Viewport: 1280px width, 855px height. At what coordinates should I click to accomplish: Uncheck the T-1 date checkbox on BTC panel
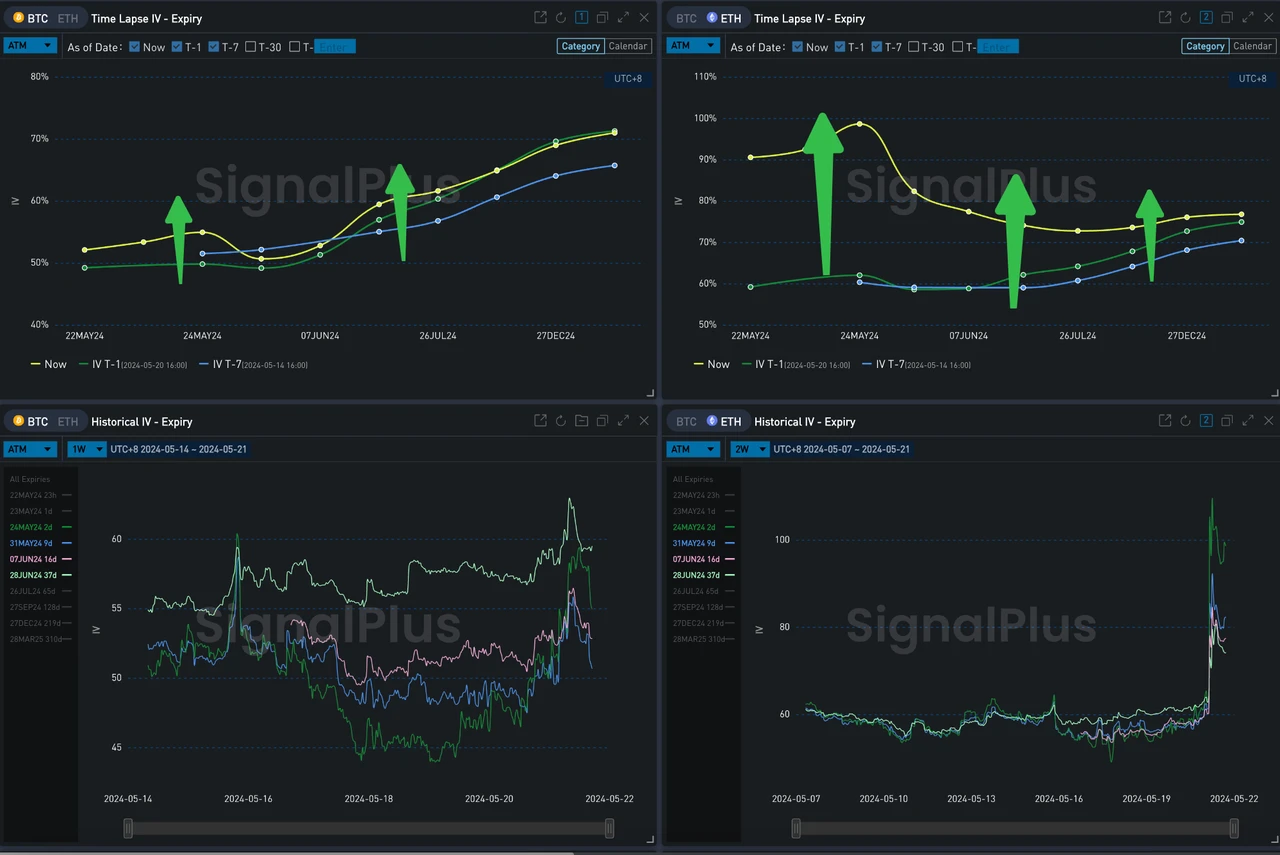click(176, 46)
